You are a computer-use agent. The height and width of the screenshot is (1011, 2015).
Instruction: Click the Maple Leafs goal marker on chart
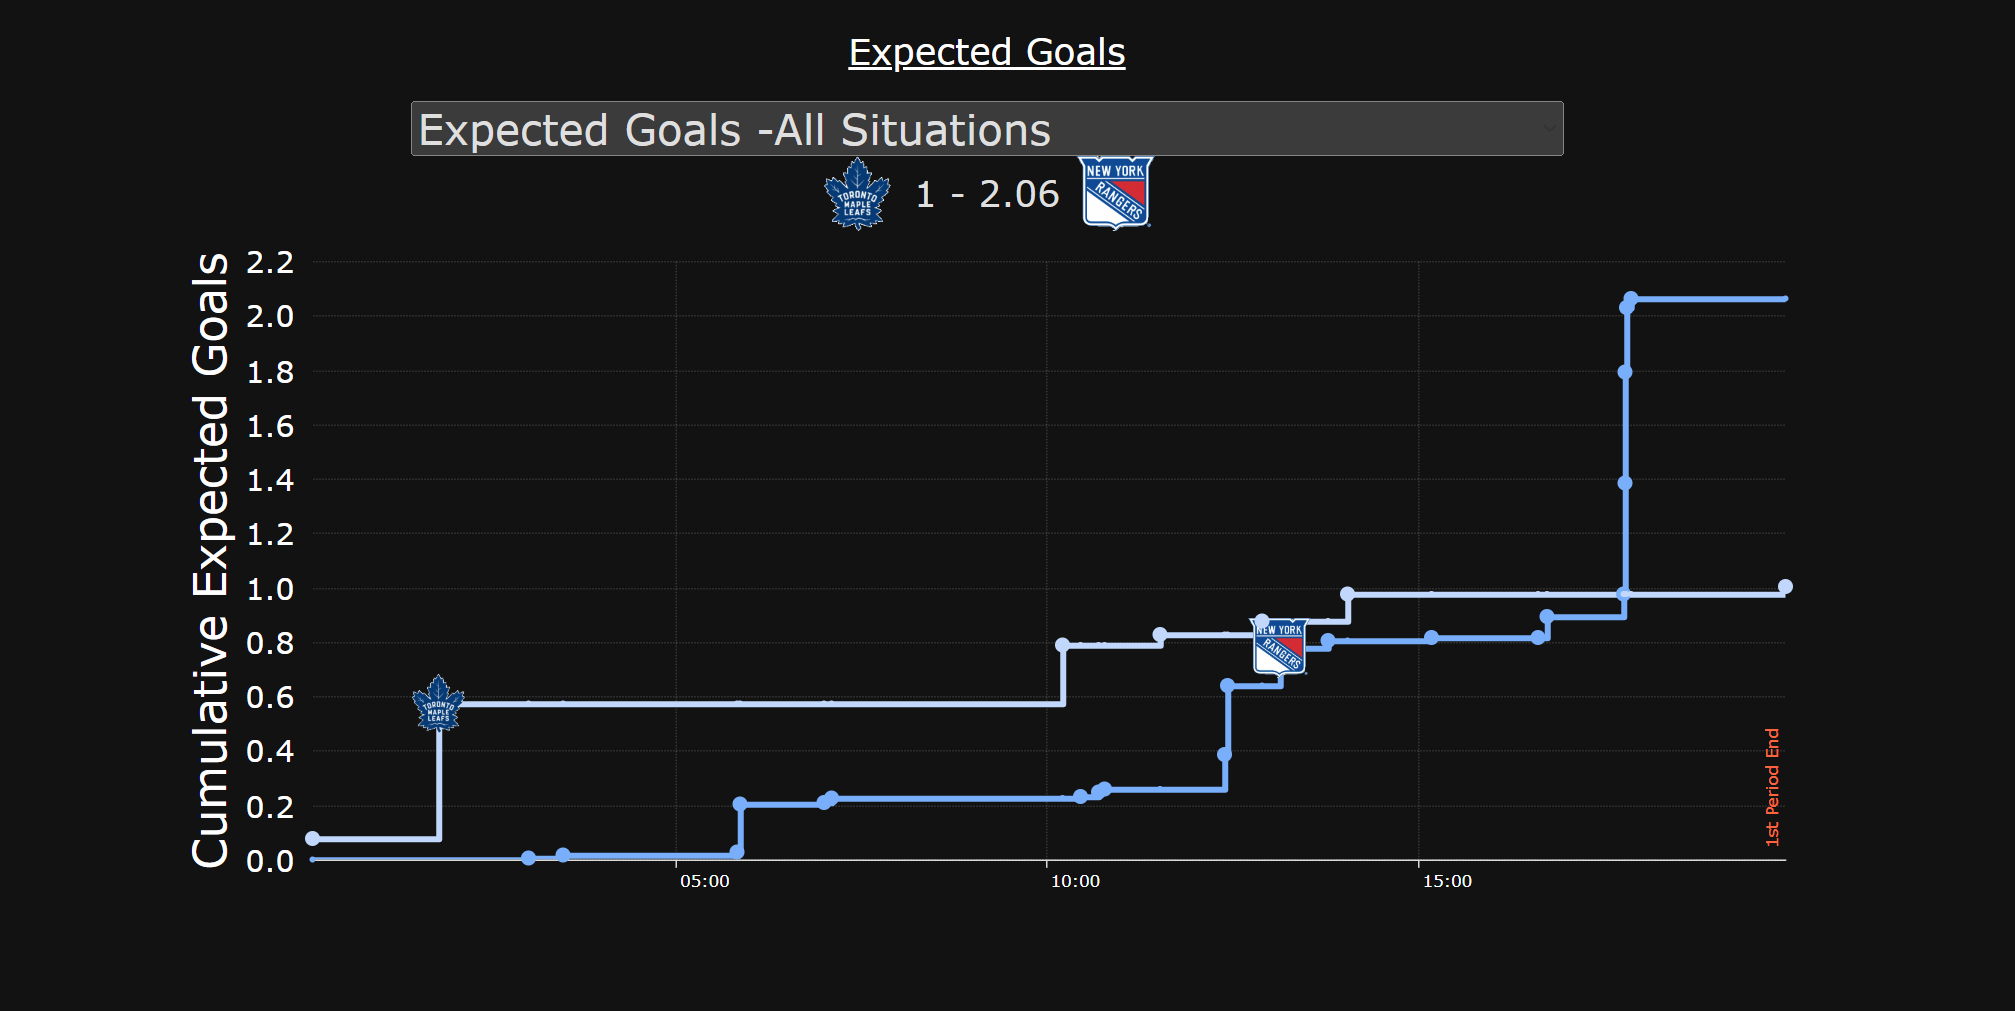click(438, 704)
